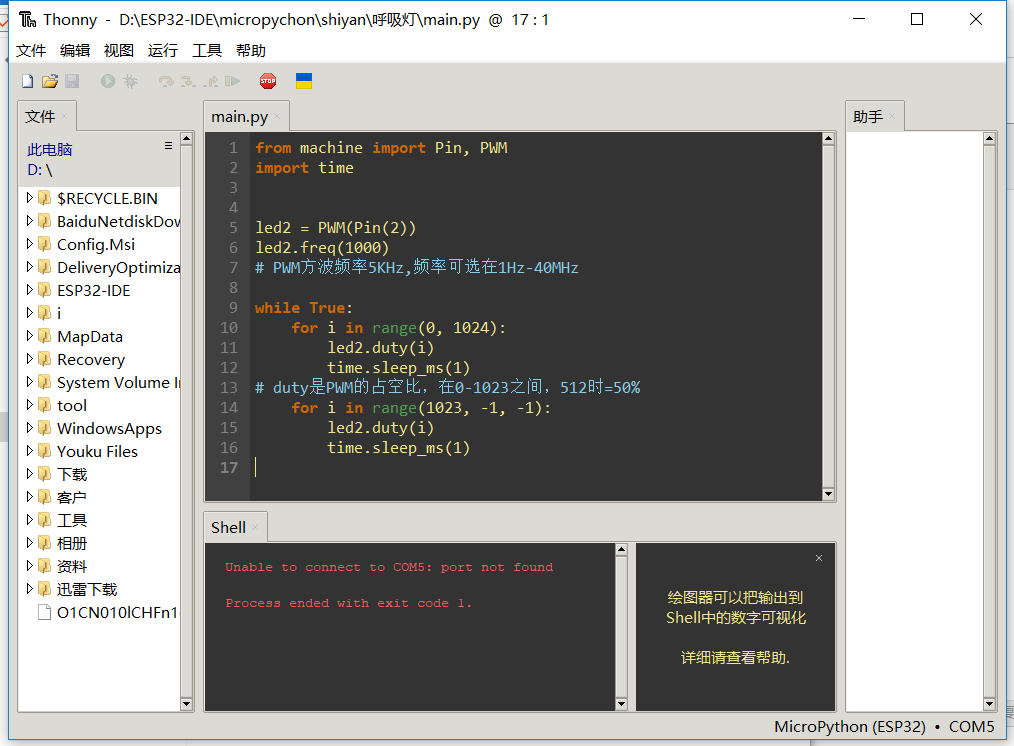The image size is (1014, 746).
Task: Close the main.py editor tab
Action: click(x=278, y=117)
